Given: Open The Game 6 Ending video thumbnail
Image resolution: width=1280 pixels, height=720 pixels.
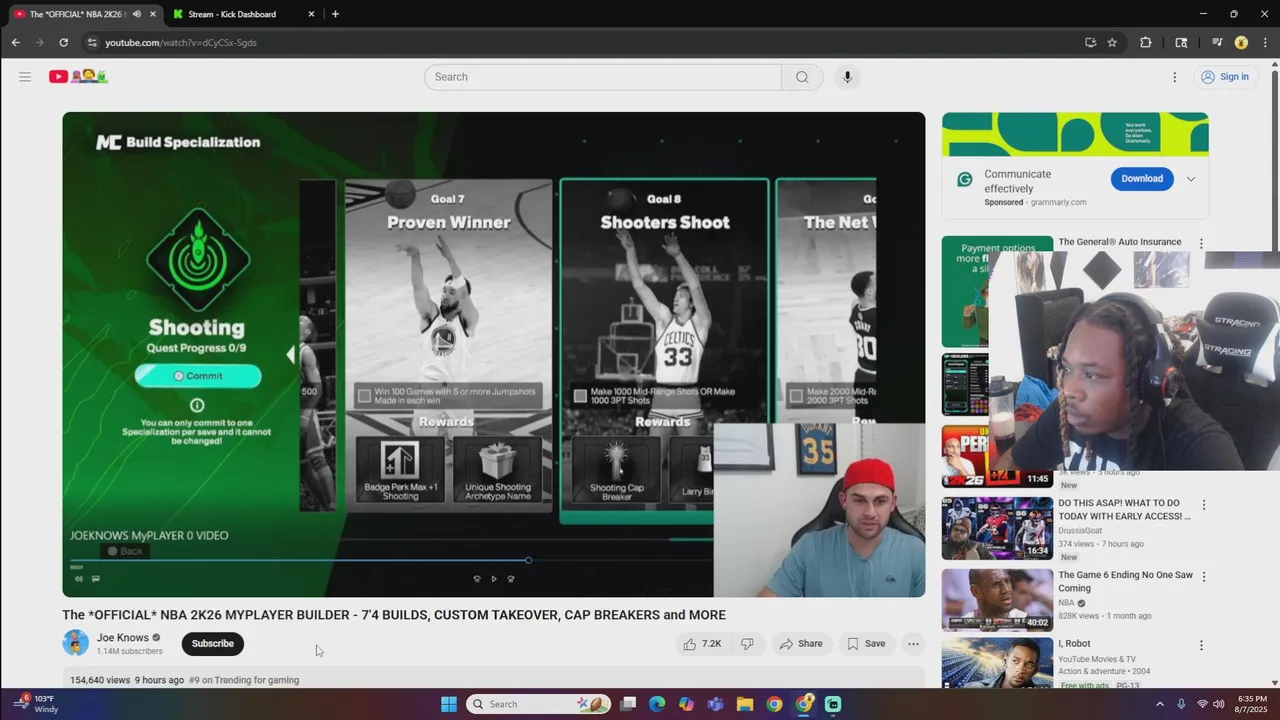Looking at the screenshot, I should [997, 600].
